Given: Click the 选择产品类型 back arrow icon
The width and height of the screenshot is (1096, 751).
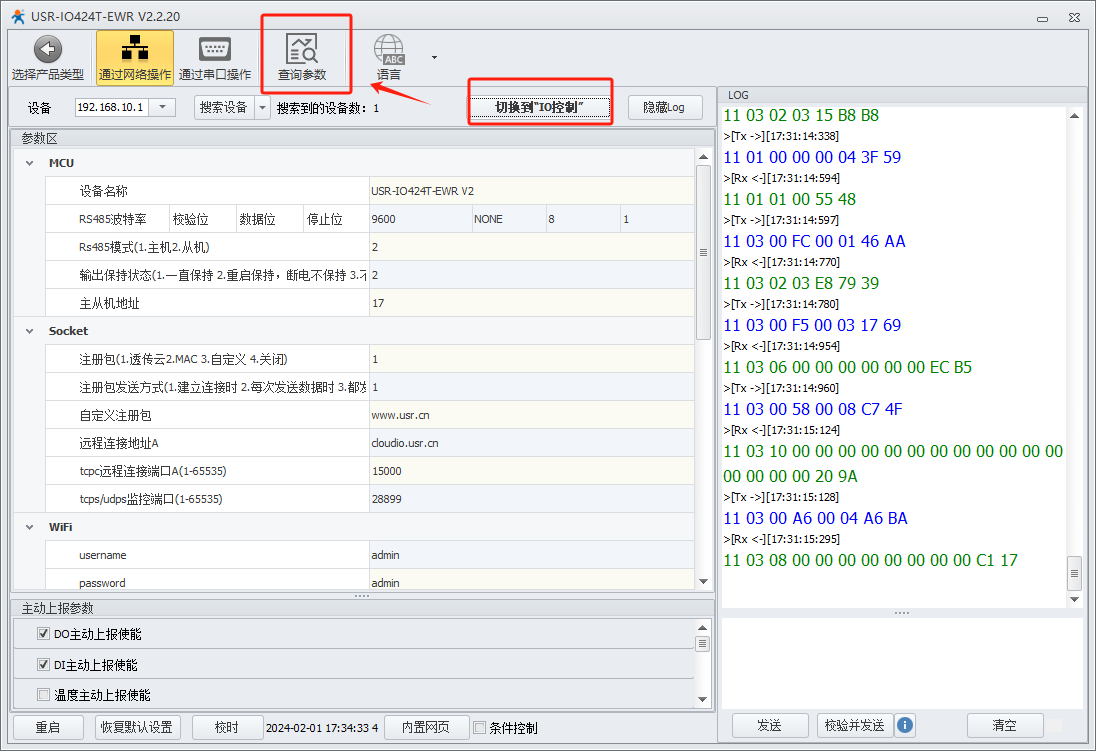Looking at the screenshot, I should [47, 50].
